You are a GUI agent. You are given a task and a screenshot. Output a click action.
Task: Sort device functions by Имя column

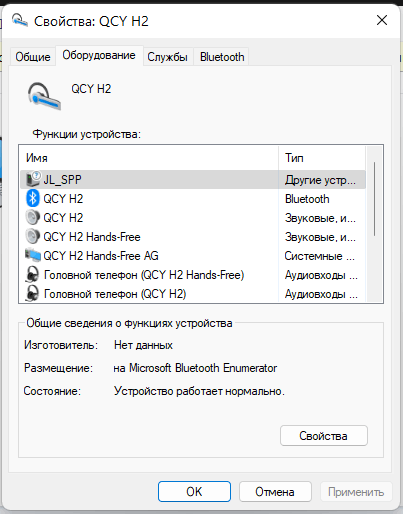pos(149,158)
